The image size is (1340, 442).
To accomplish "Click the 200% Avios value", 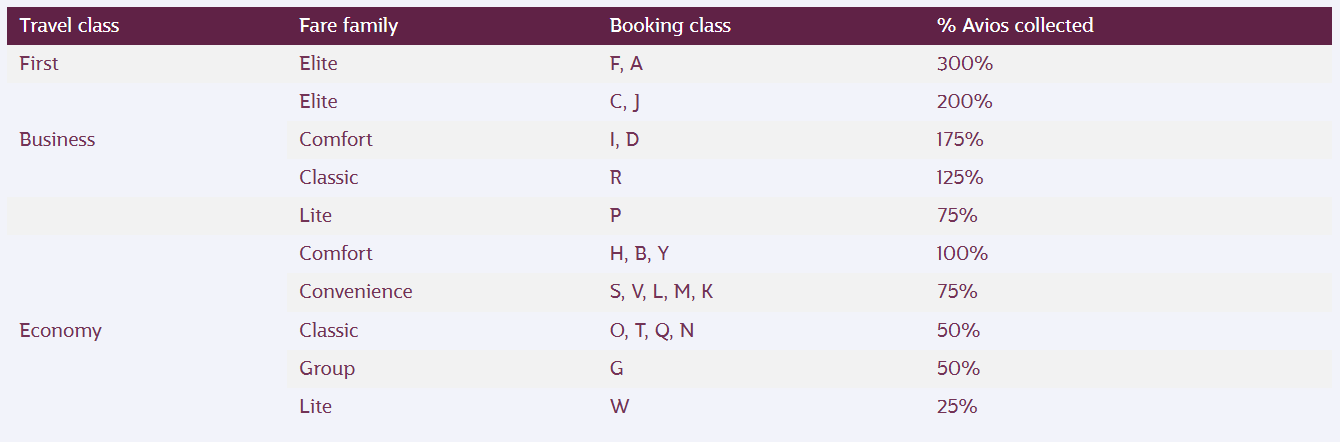I will (x=964, y=102).
